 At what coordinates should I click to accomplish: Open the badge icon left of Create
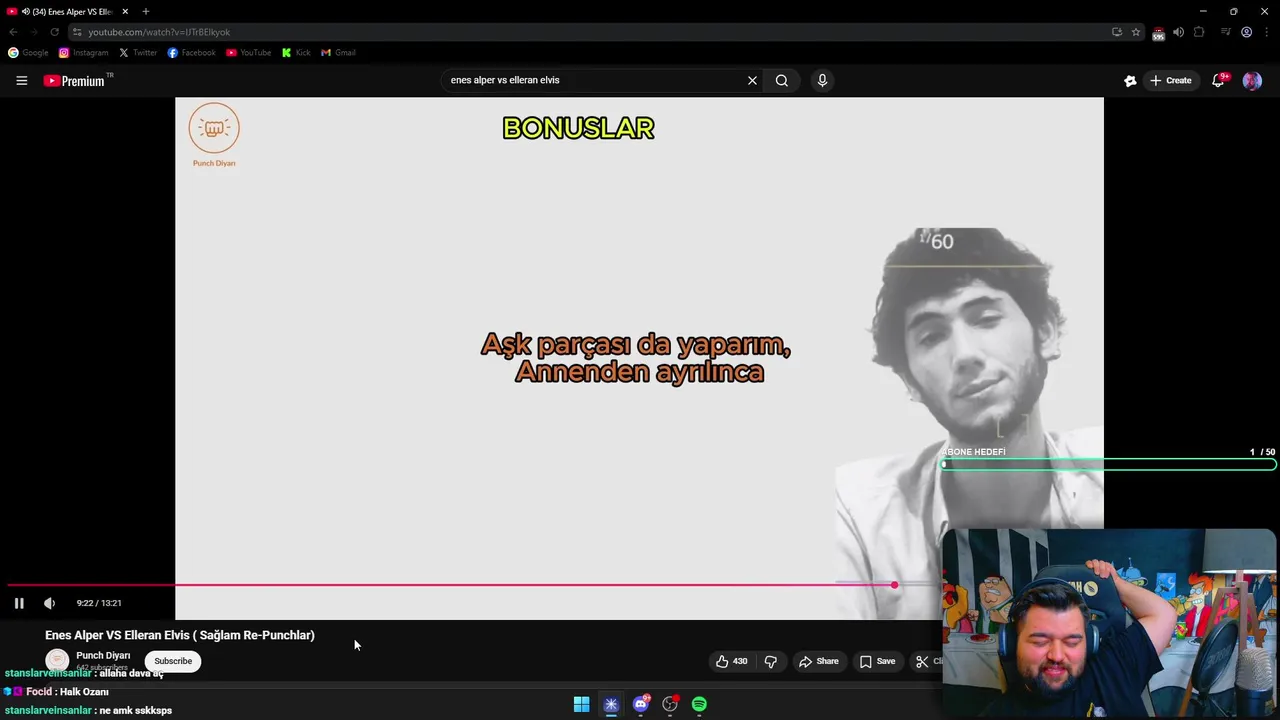point(1130,81)
